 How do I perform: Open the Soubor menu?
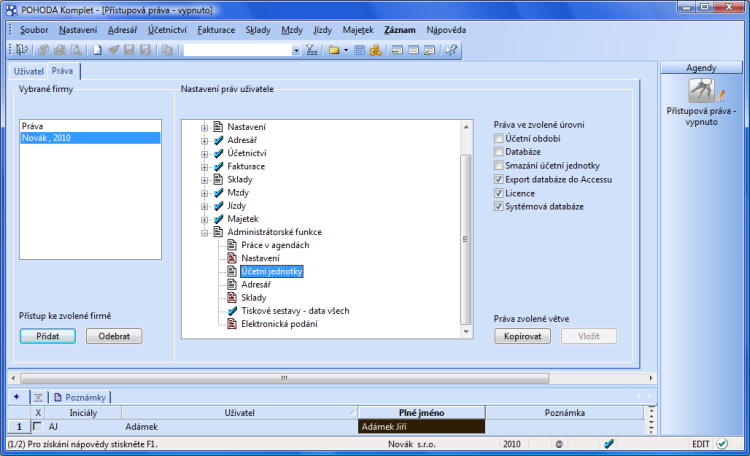[x=34, y=30]
